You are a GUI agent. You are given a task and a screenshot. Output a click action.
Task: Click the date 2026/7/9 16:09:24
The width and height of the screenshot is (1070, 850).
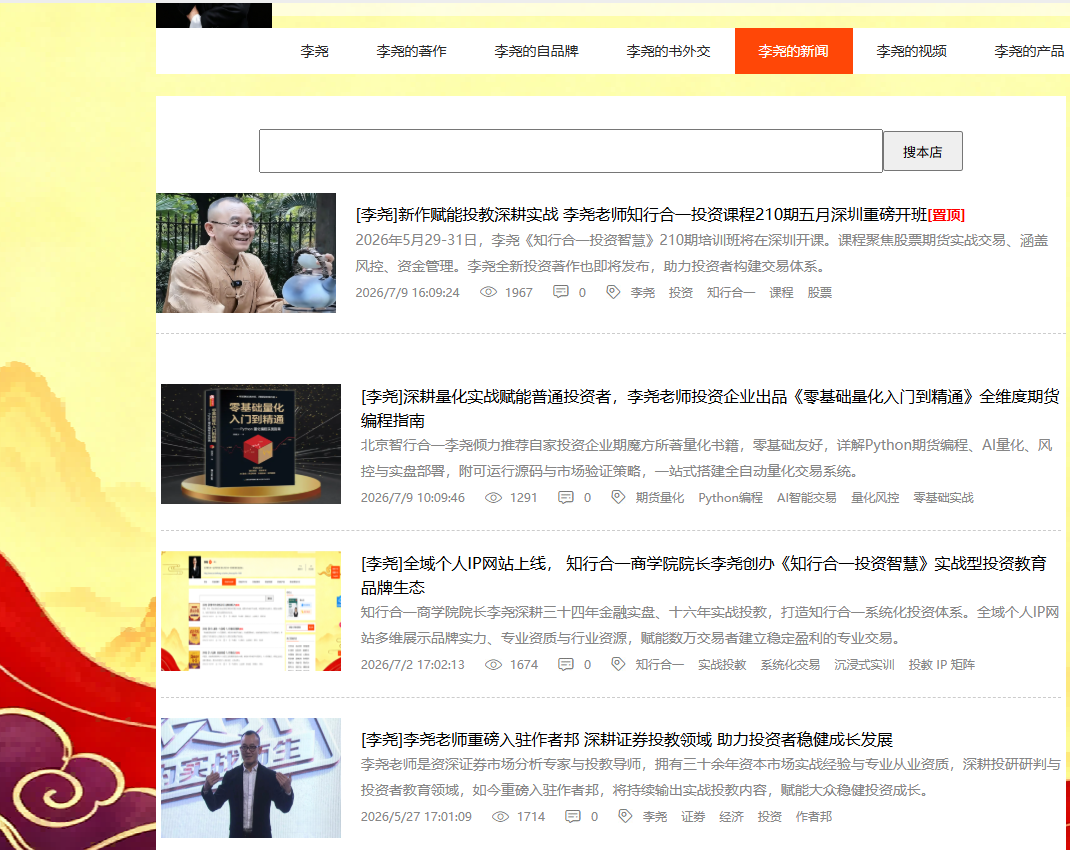tap(407, 293)
